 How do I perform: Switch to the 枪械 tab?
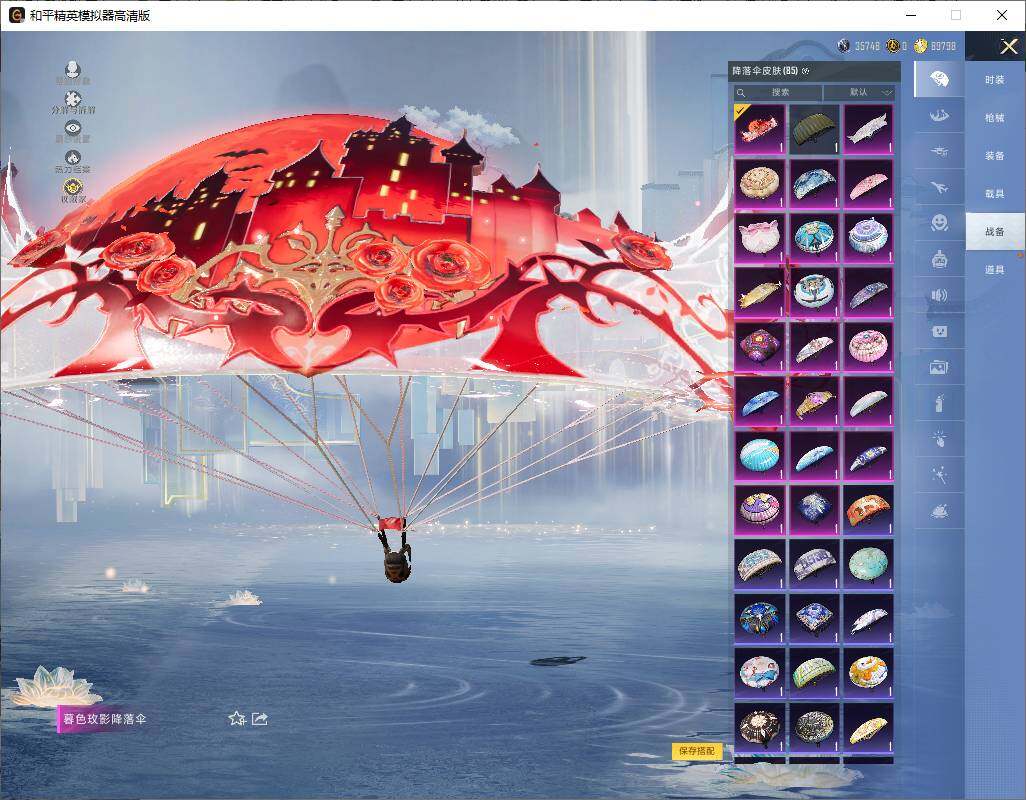(995, 118)
